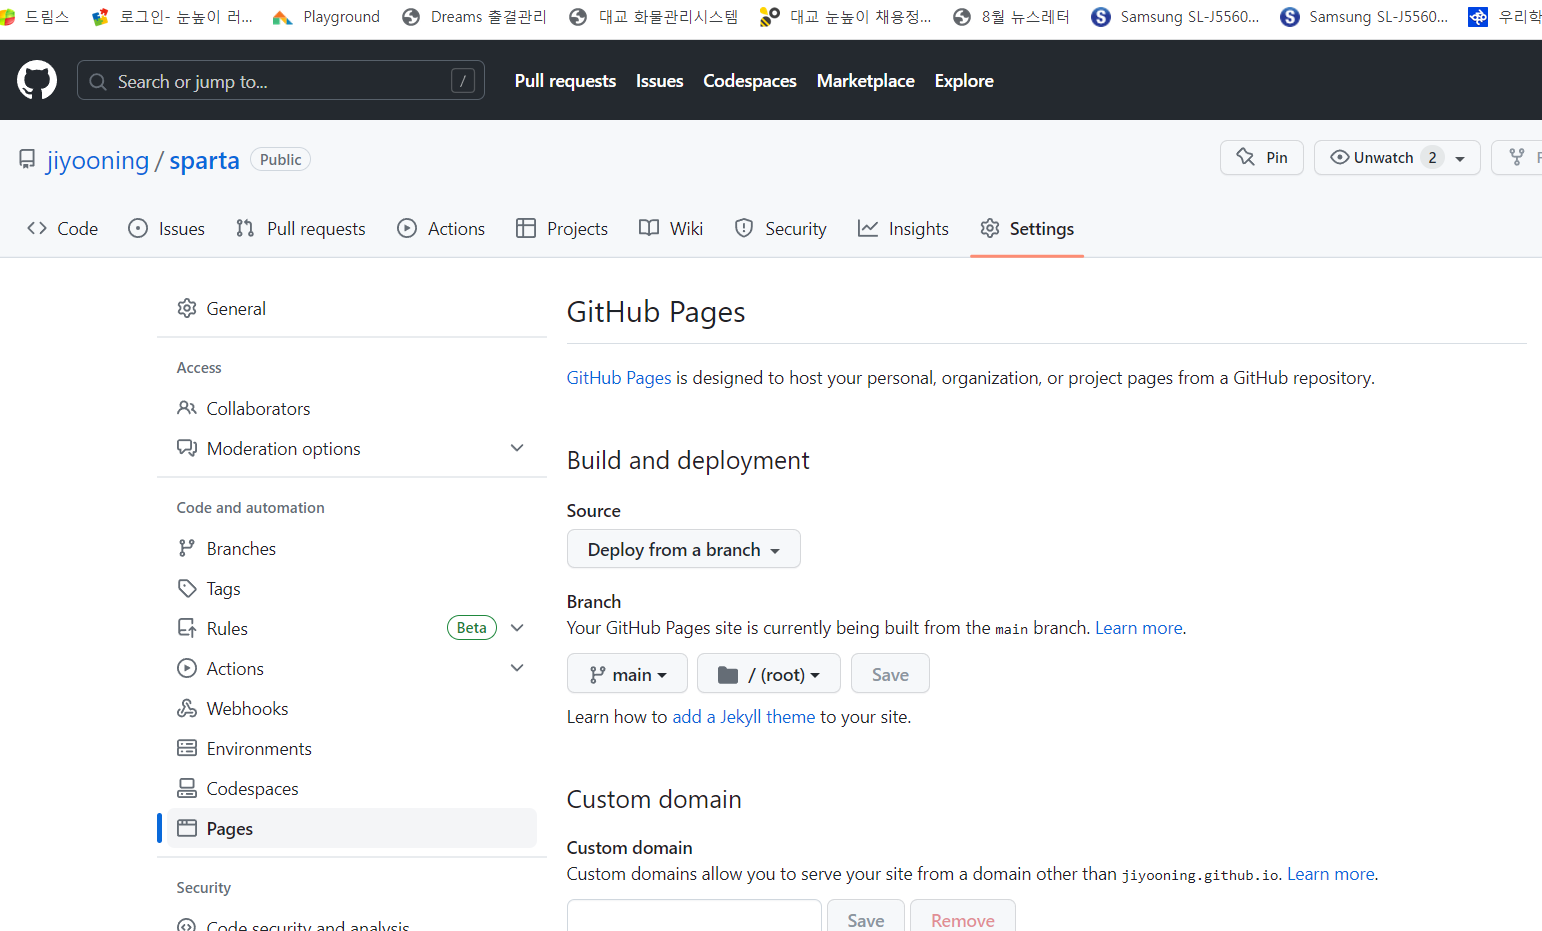Open Environments settings
Viewport: 1542px width, 931px height.
[x=352, y=749]
